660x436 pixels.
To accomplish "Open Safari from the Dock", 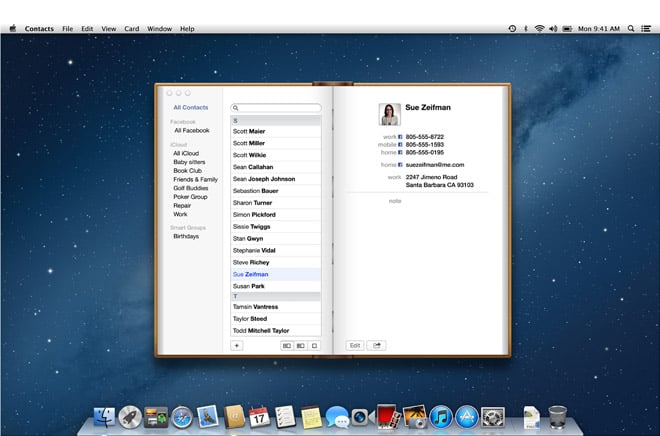I will click(181, 415).
